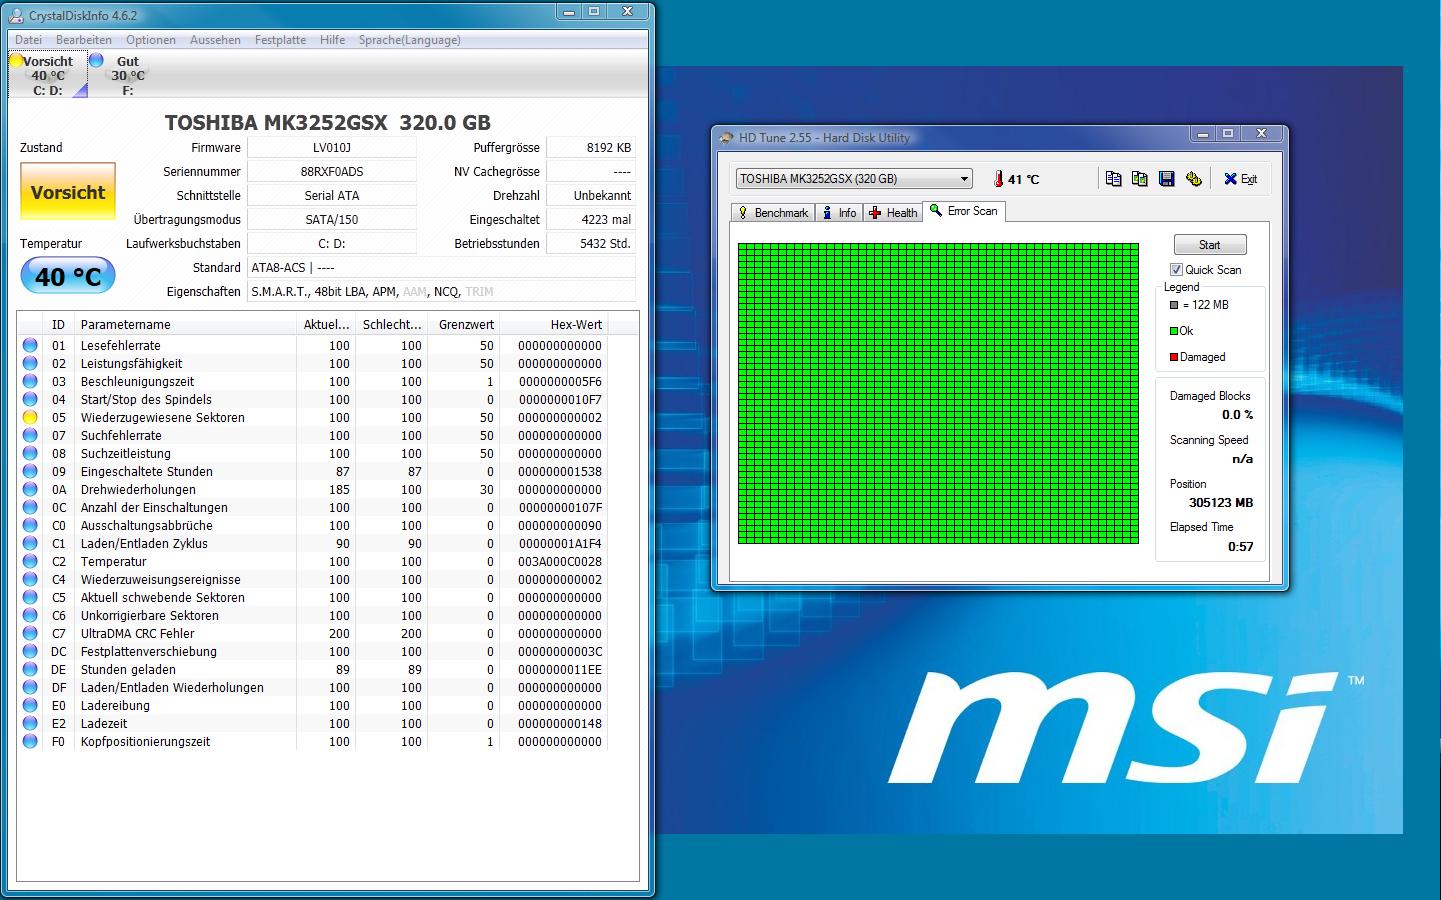Click the status orb for Kopfpositionierungszeit
The height and width of the screenshot is (900, 1441).
pos(30,741)
